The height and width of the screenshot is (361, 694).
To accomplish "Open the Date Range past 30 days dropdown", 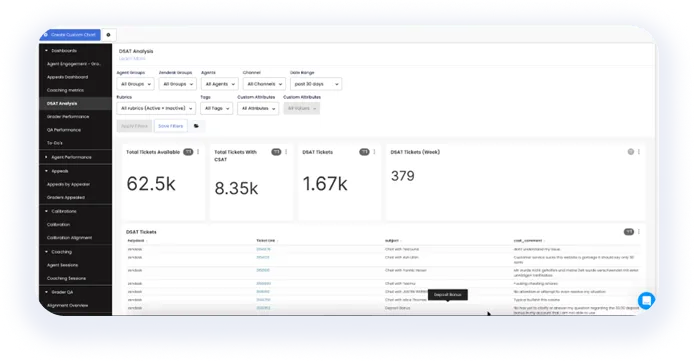I will point(316,84).
